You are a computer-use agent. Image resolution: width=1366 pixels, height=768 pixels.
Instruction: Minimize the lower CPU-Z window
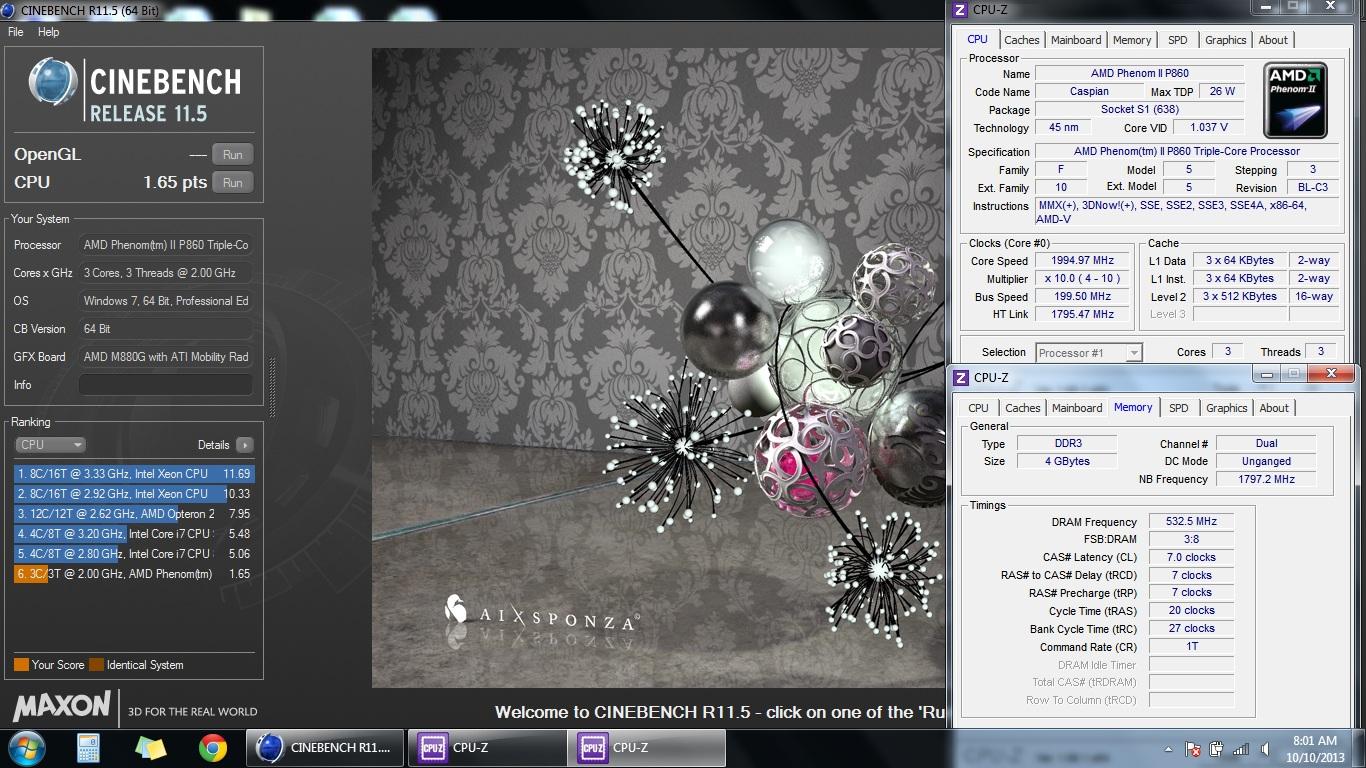pos(1265,374)
